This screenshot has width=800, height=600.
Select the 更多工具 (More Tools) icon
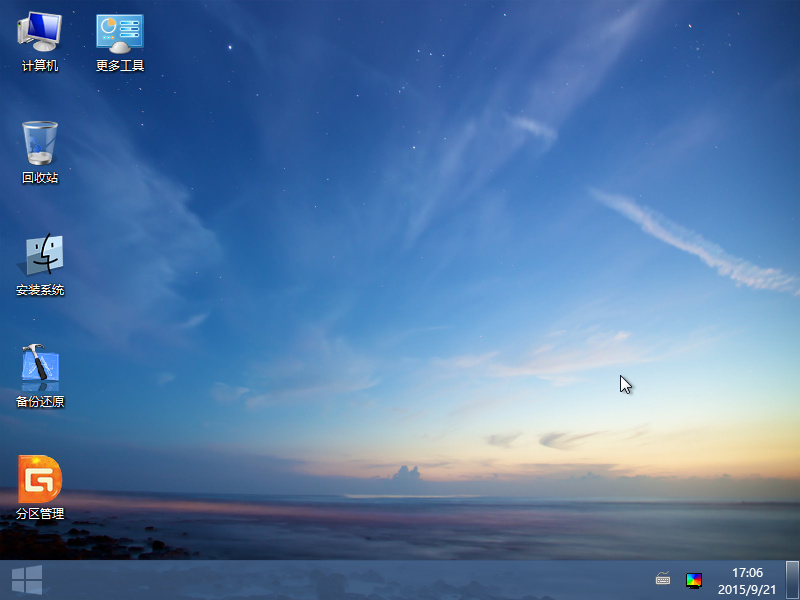[x=120, y=32]
